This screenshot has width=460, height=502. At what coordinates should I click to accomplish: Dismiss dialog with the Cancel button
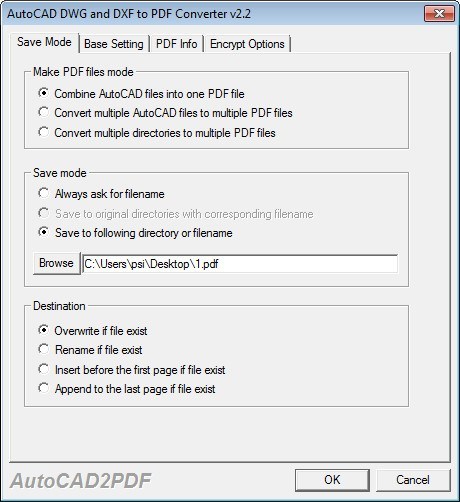[413, 480]
